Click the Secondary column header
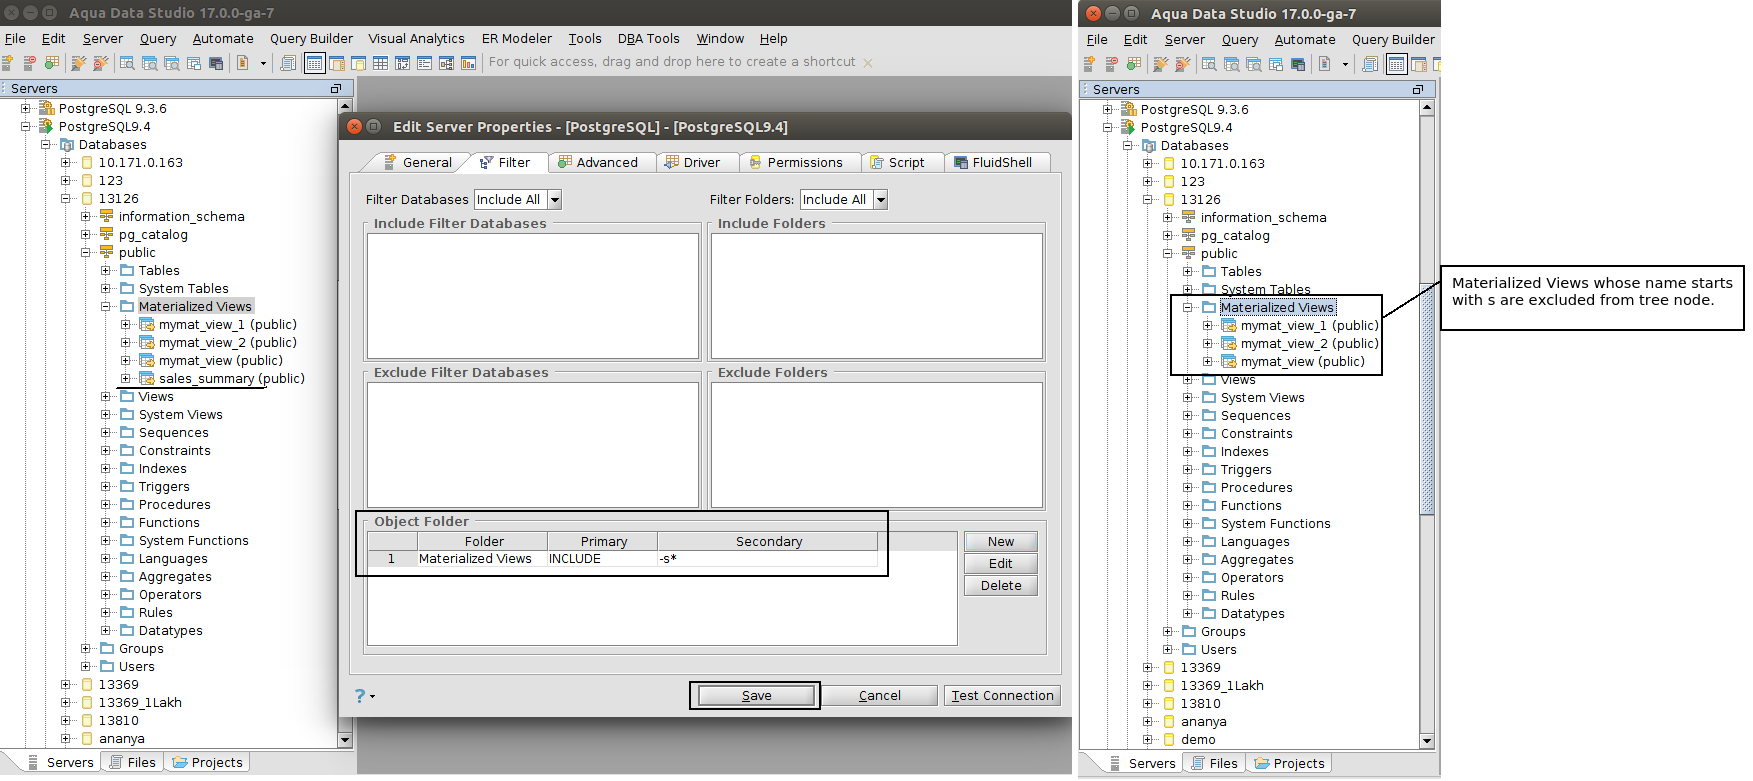 pos(769,542)
